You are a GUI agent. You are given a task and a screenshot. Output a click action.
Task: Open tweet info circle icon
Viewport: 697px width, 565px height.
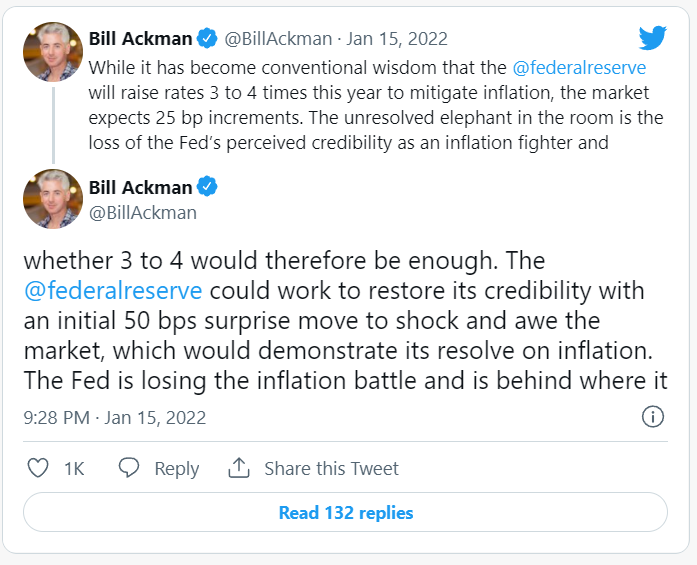(x=652, y=416)
